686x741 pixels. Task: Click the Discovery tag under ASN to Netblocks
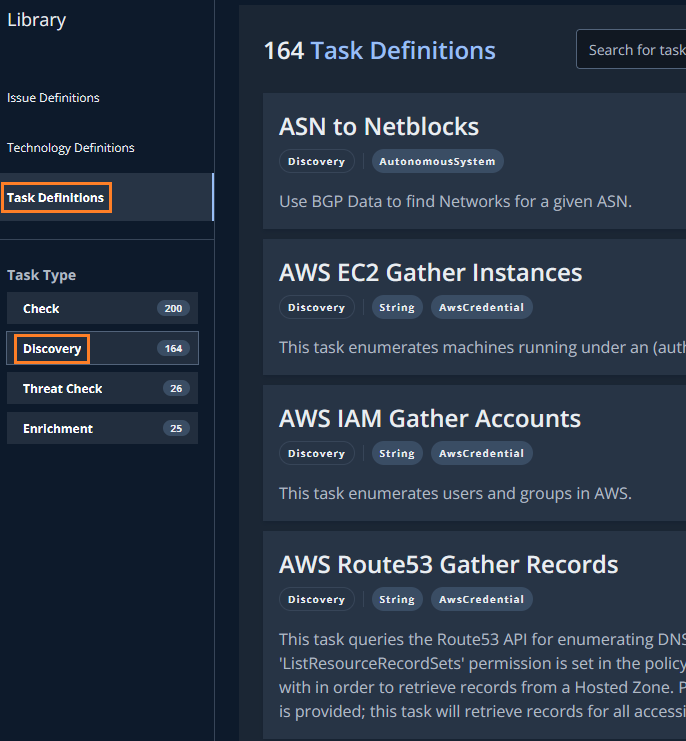316,161
